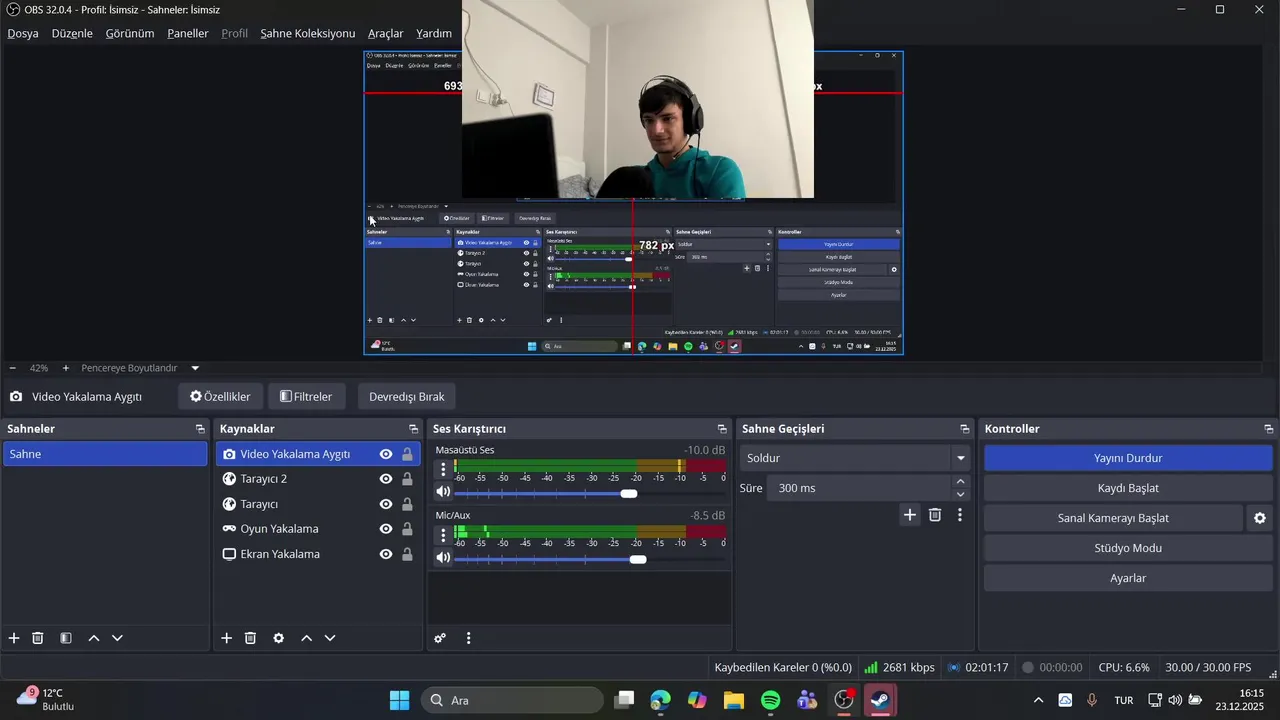
Task: Increase Süre duration value
Action: coord(961,482)
